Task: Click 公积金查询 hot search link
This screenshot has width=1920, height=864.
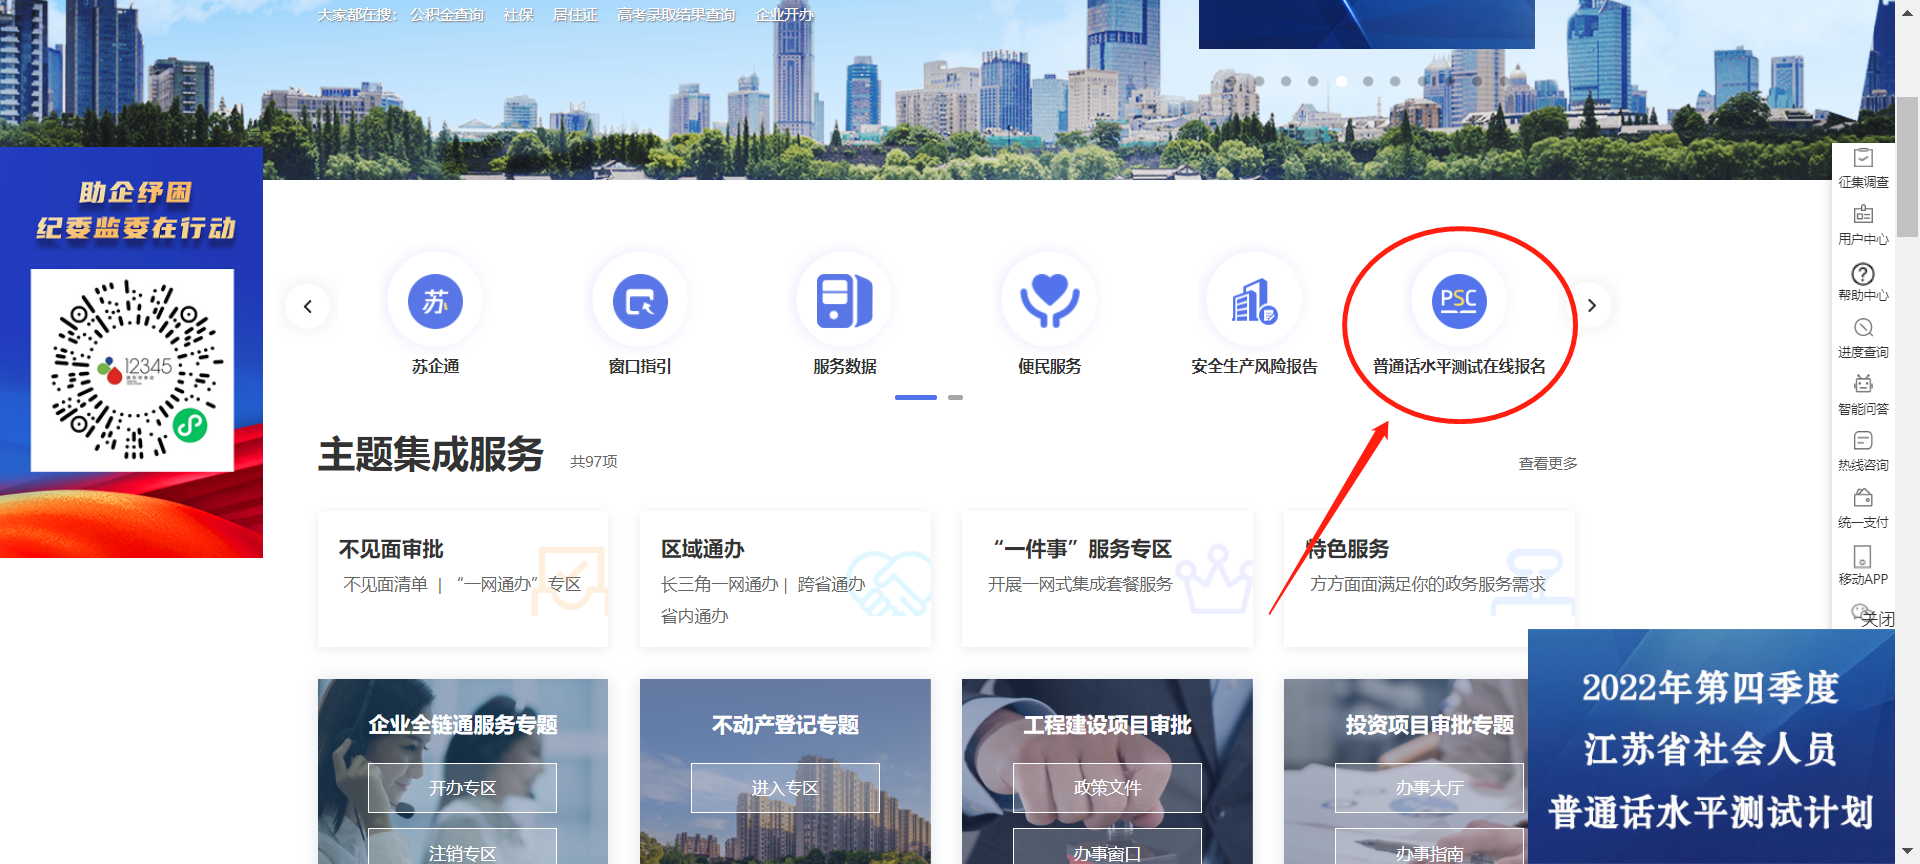Action: [x=447, y=15]
